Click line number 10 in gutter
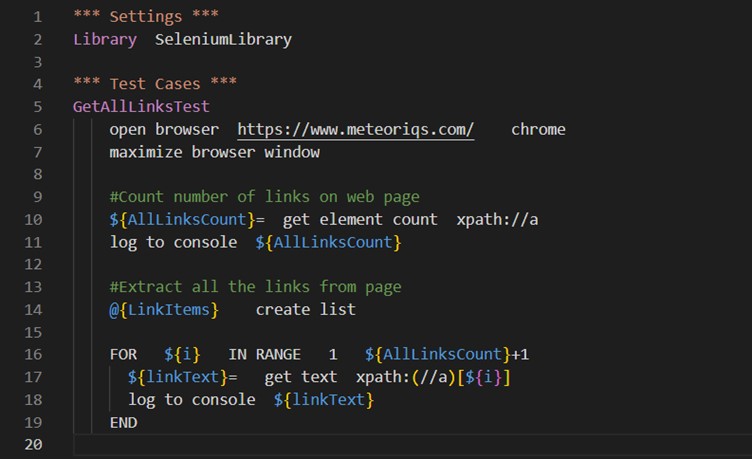This screenshot has height=459, width=752. pyautogui.click(x=33, y=220)
